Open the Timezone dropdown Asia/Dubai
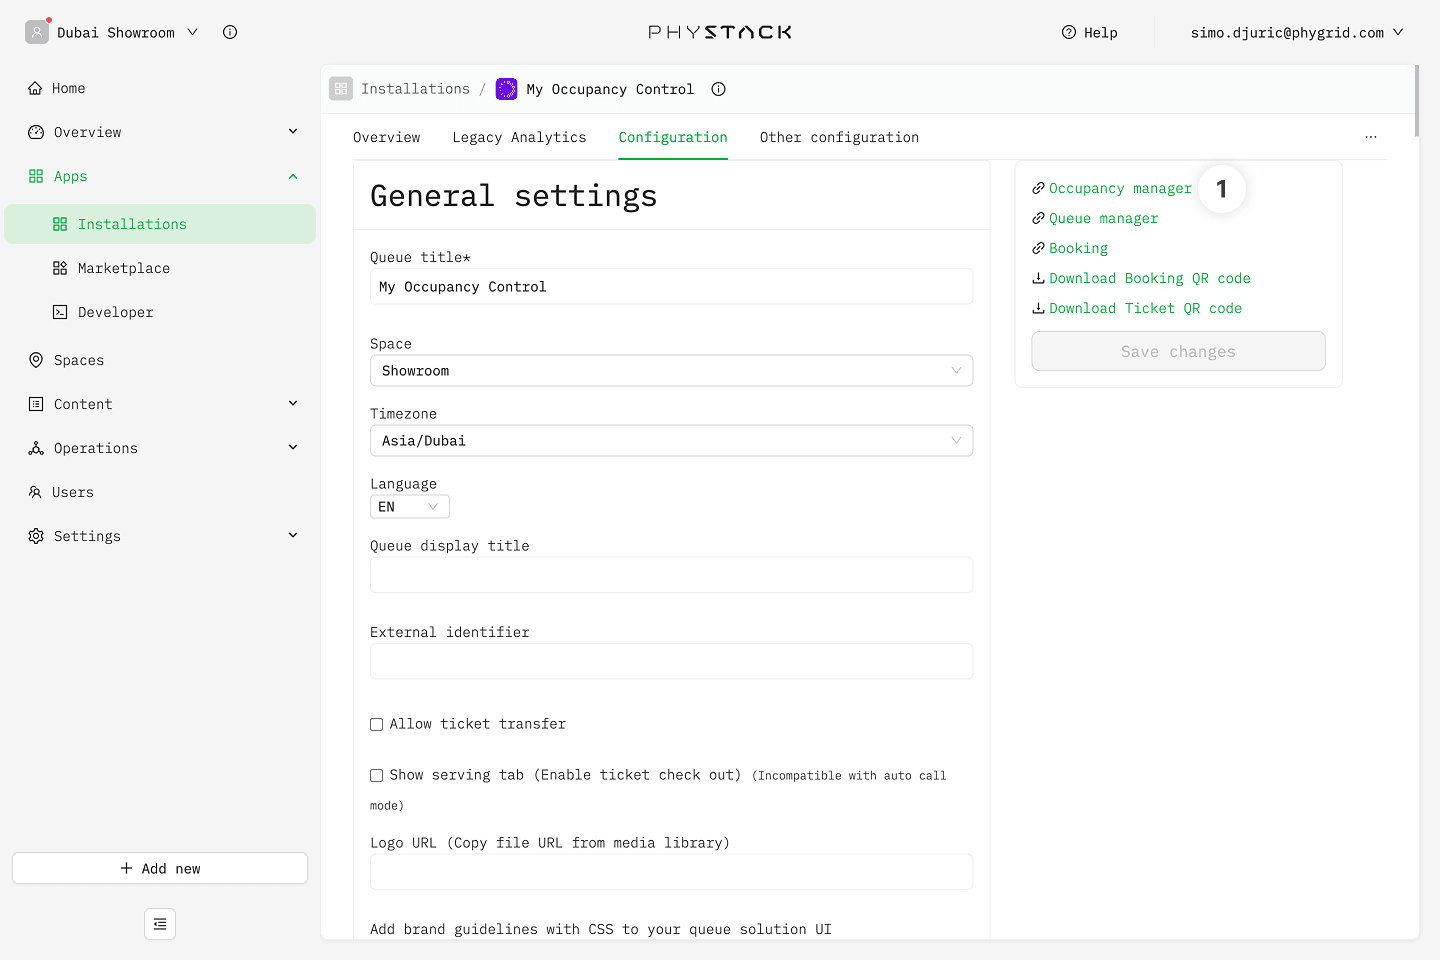 click(671, 441)
